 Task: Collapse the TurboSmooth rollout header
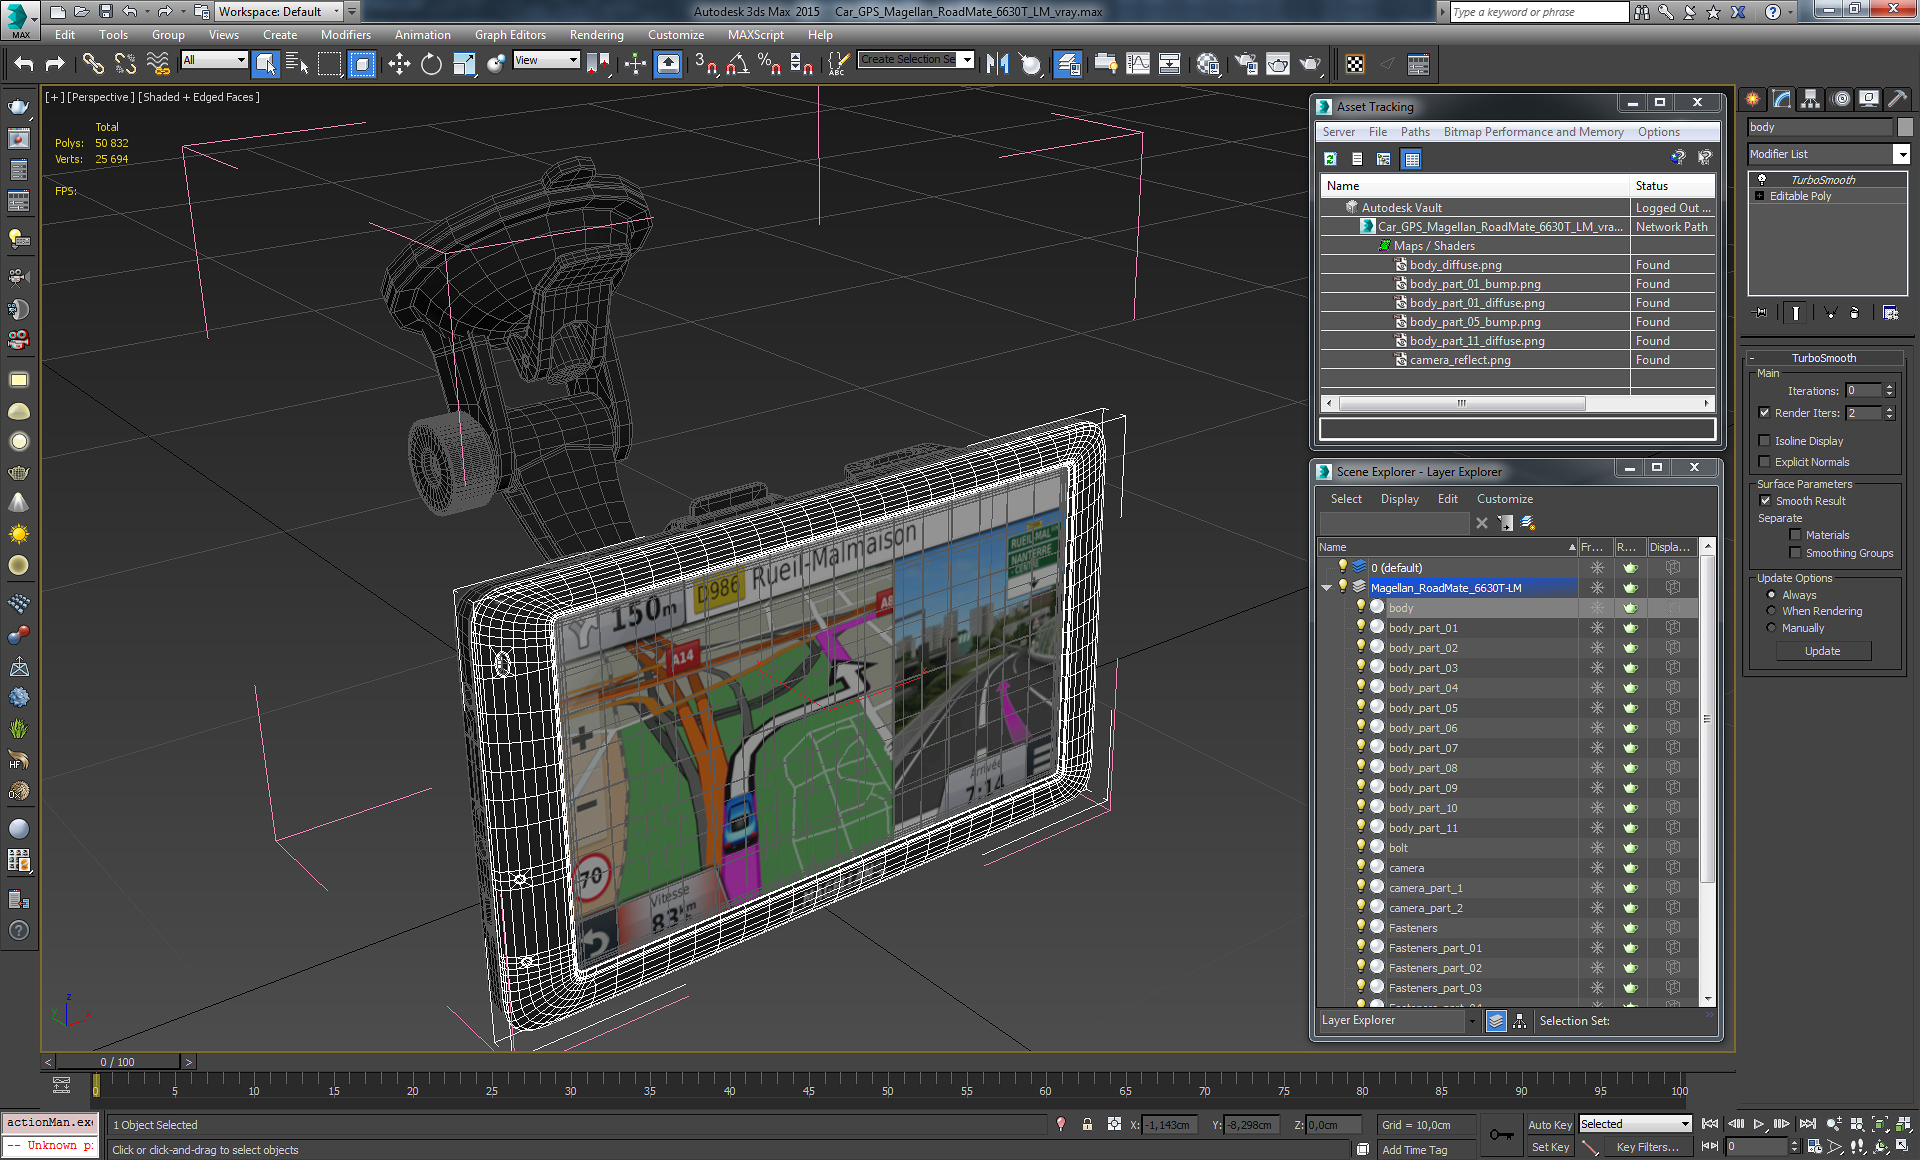(x=1824, y=358)
